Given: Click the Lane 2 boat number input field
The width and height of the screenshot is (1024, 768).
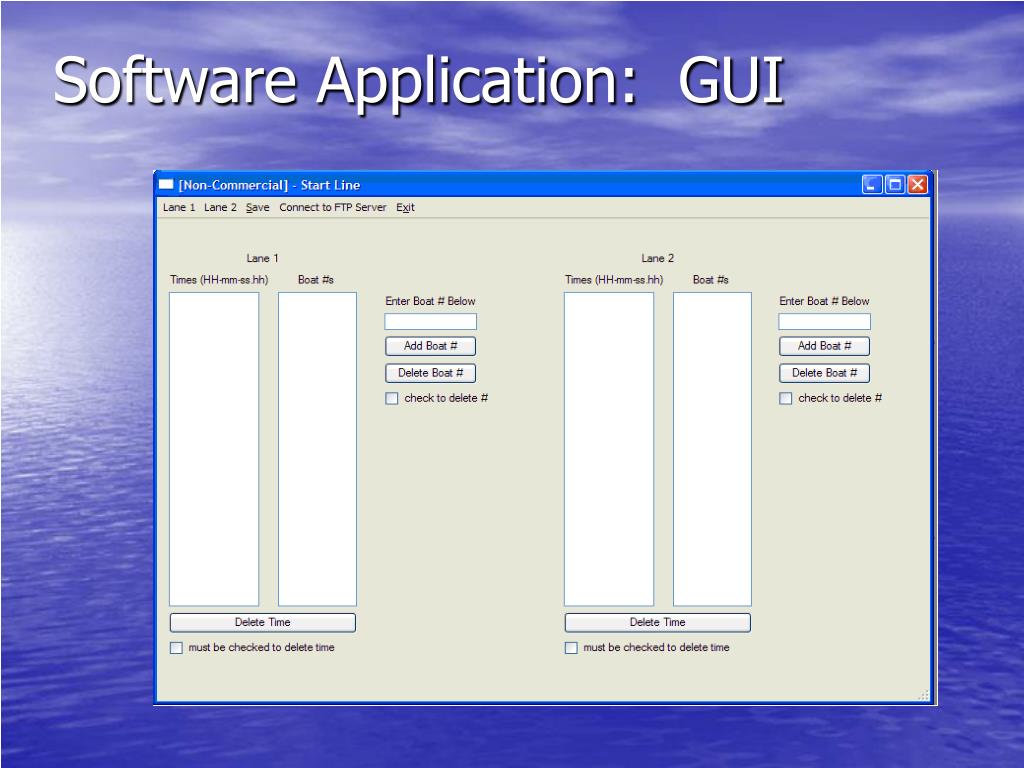Looking at the screenshot, I should click(824, 322).
